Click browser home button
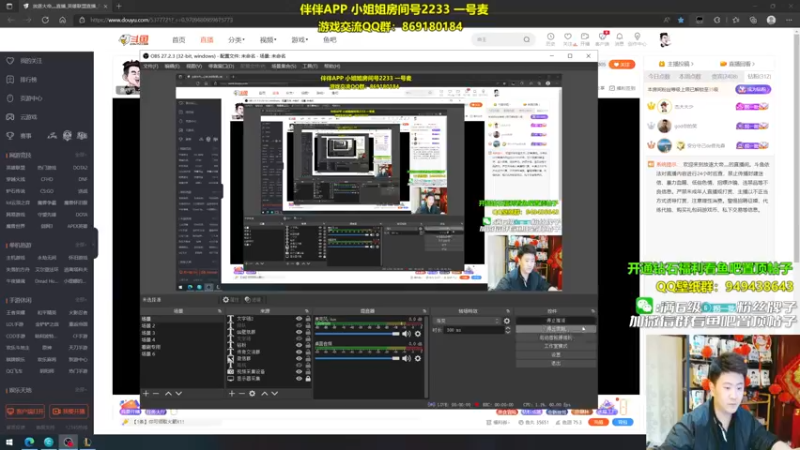The width and height of the screenshot is (800, 450). [x=62, y=20]
